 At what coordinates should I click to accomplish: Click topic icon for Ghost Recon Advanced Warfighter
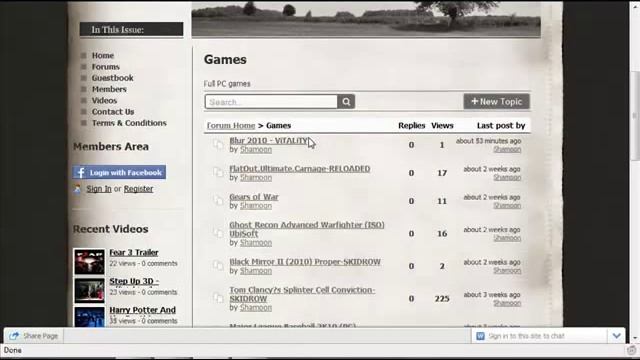(218, 233)
